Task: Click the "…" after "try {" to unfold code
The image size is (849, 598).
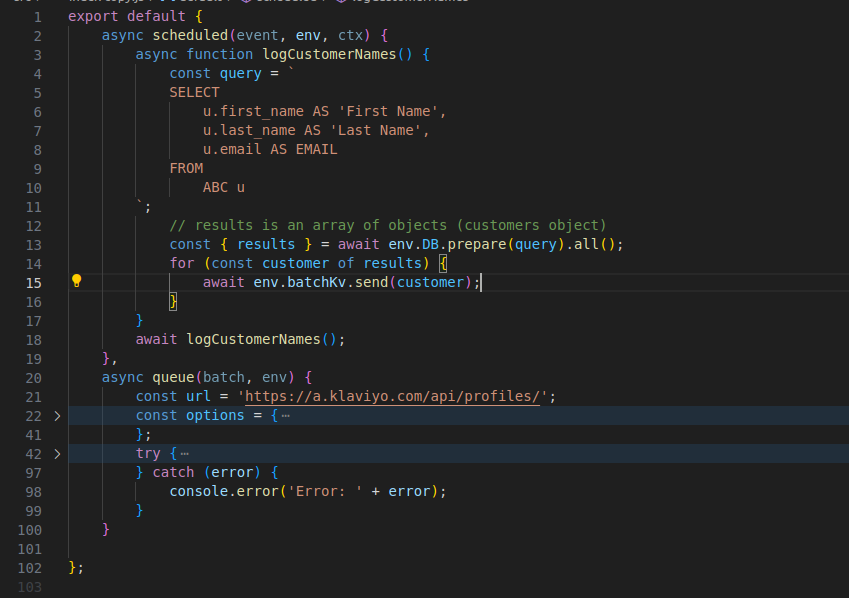Action: 186,453
